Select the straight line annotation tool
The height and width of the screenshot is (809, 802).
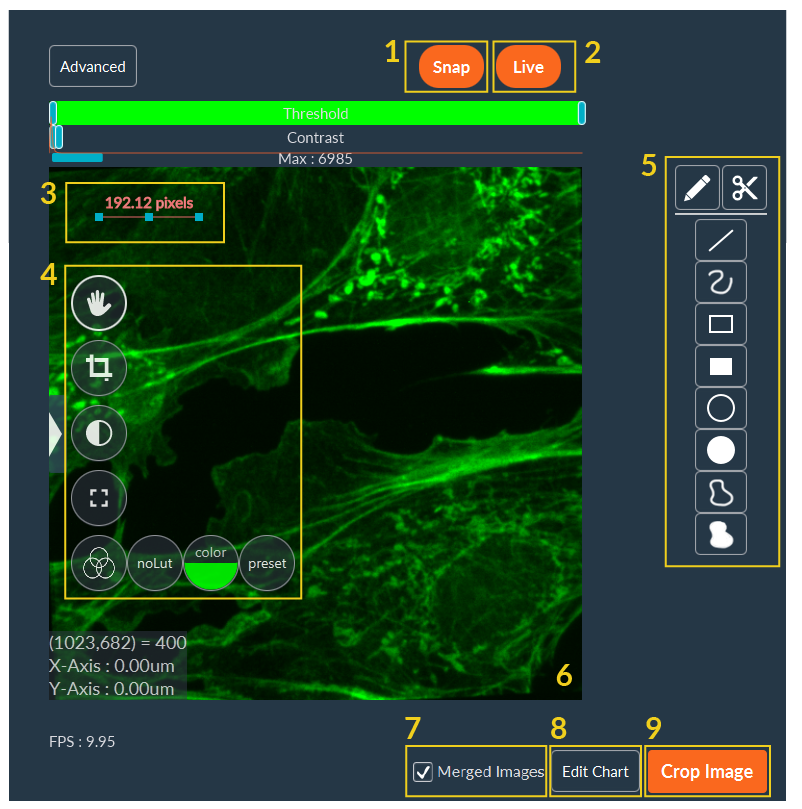720,239
